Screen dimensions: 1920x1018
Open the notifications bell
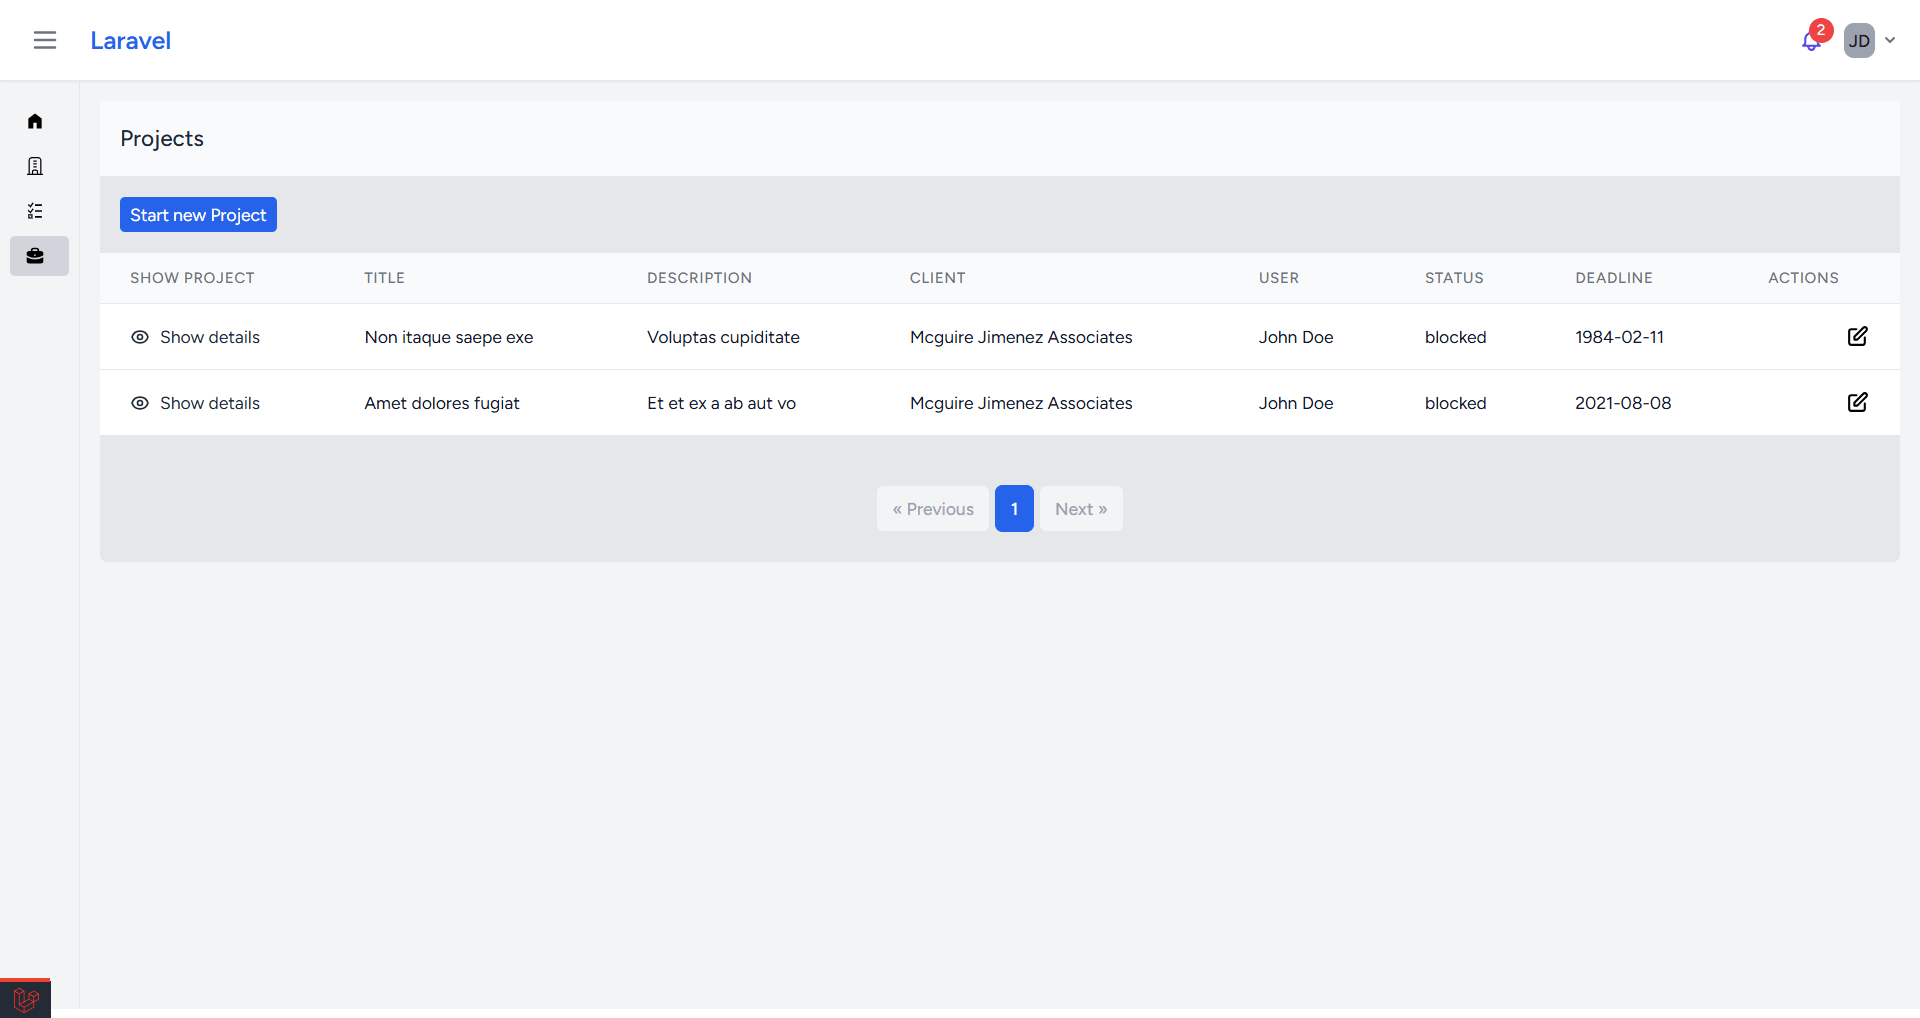click(1810, 41)
